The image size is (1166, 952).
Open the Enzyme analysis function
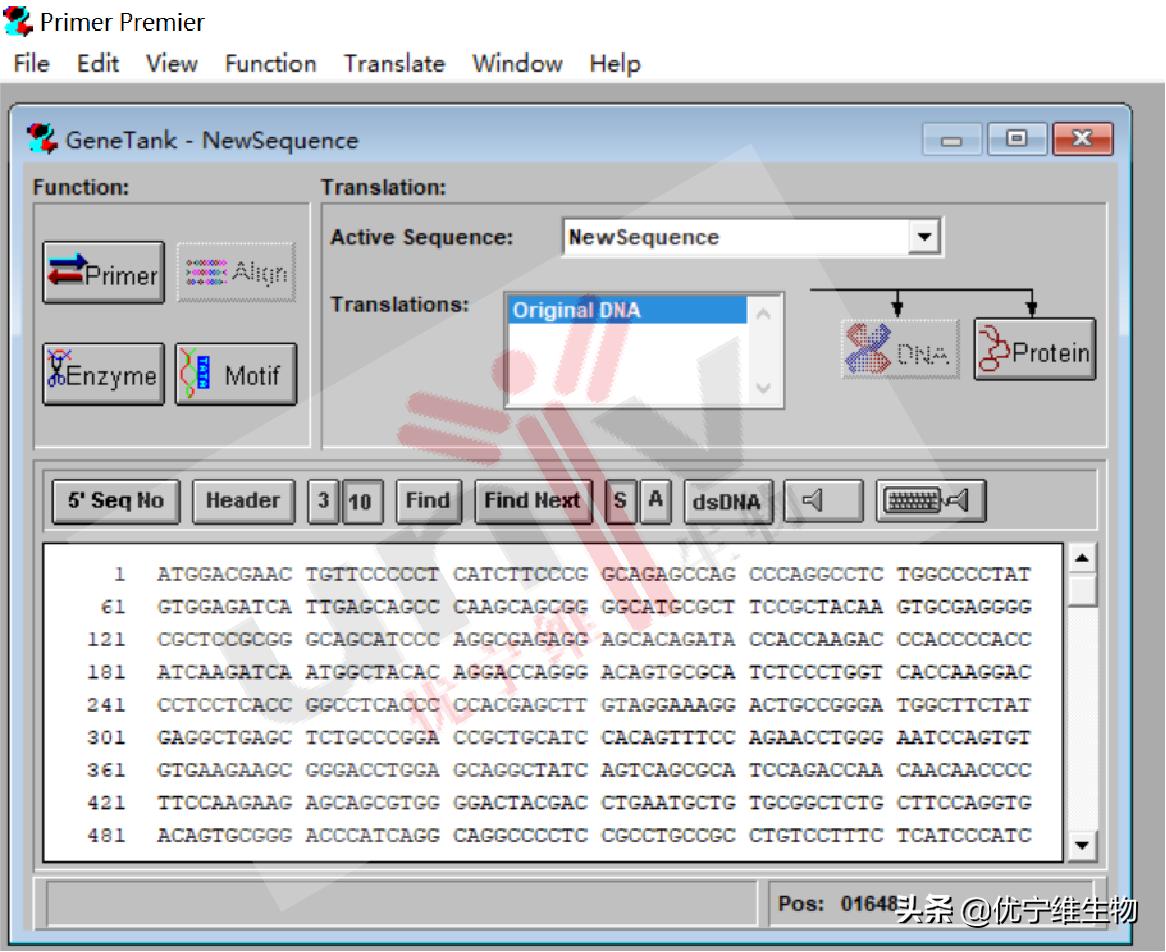pos(103,374)
